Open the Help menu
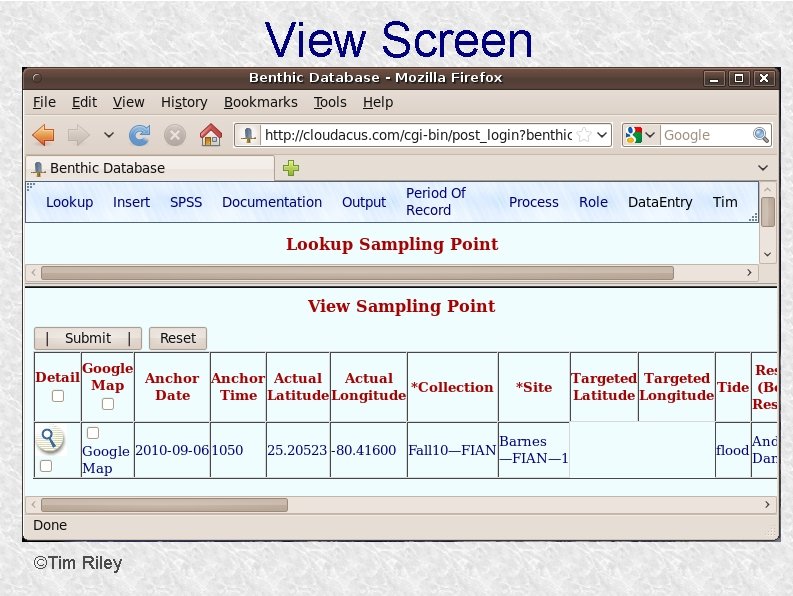Viewport: 793px width, 596px height. [x=378, y=102]
